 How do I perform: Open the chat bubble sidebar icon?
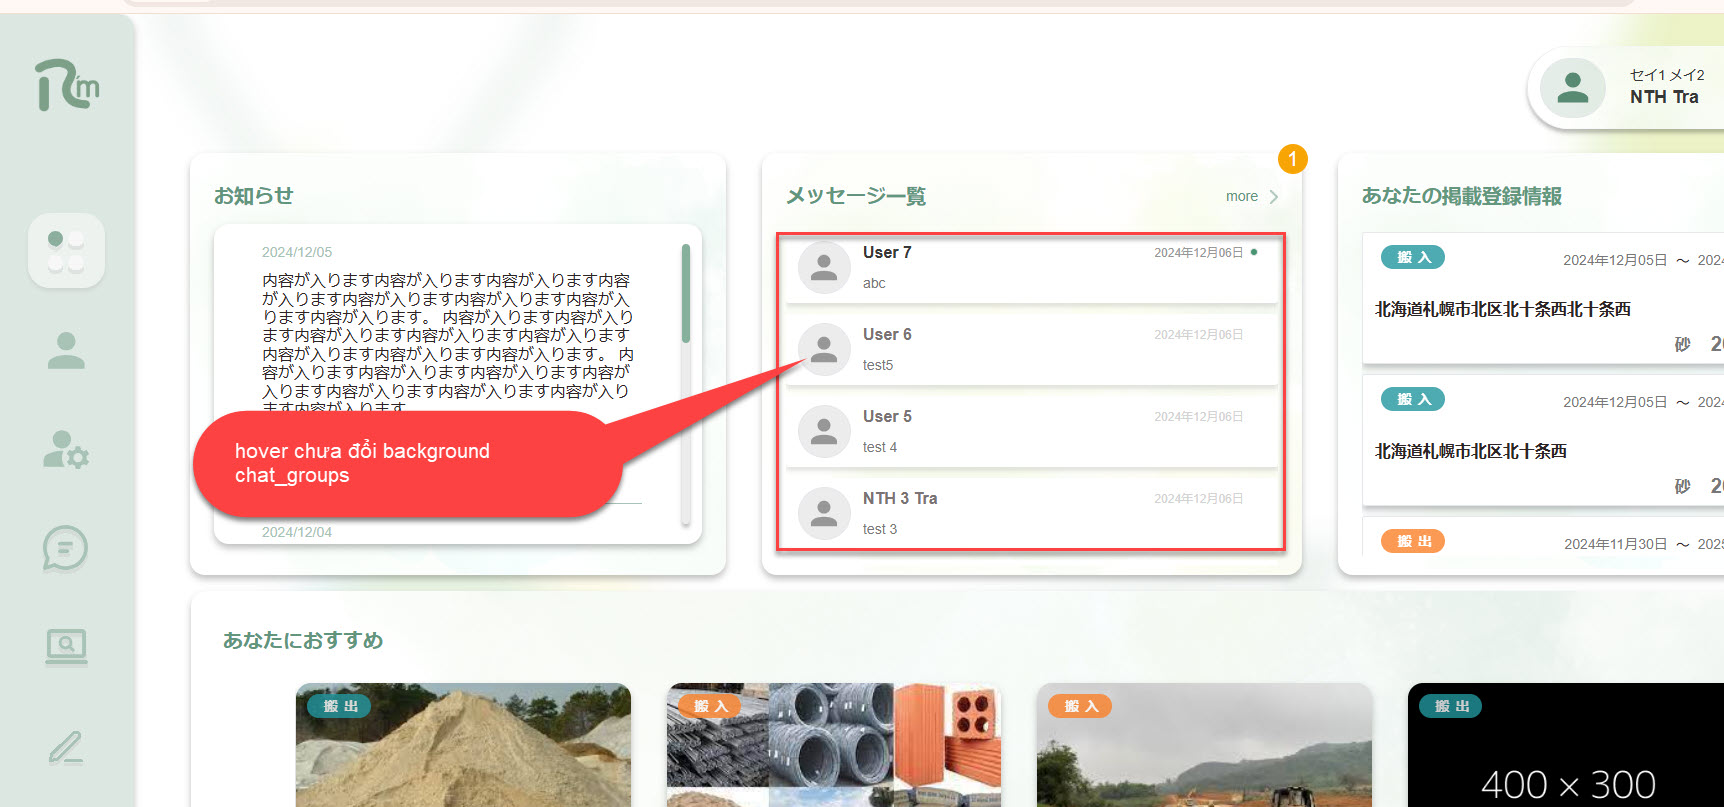point(66,549)
